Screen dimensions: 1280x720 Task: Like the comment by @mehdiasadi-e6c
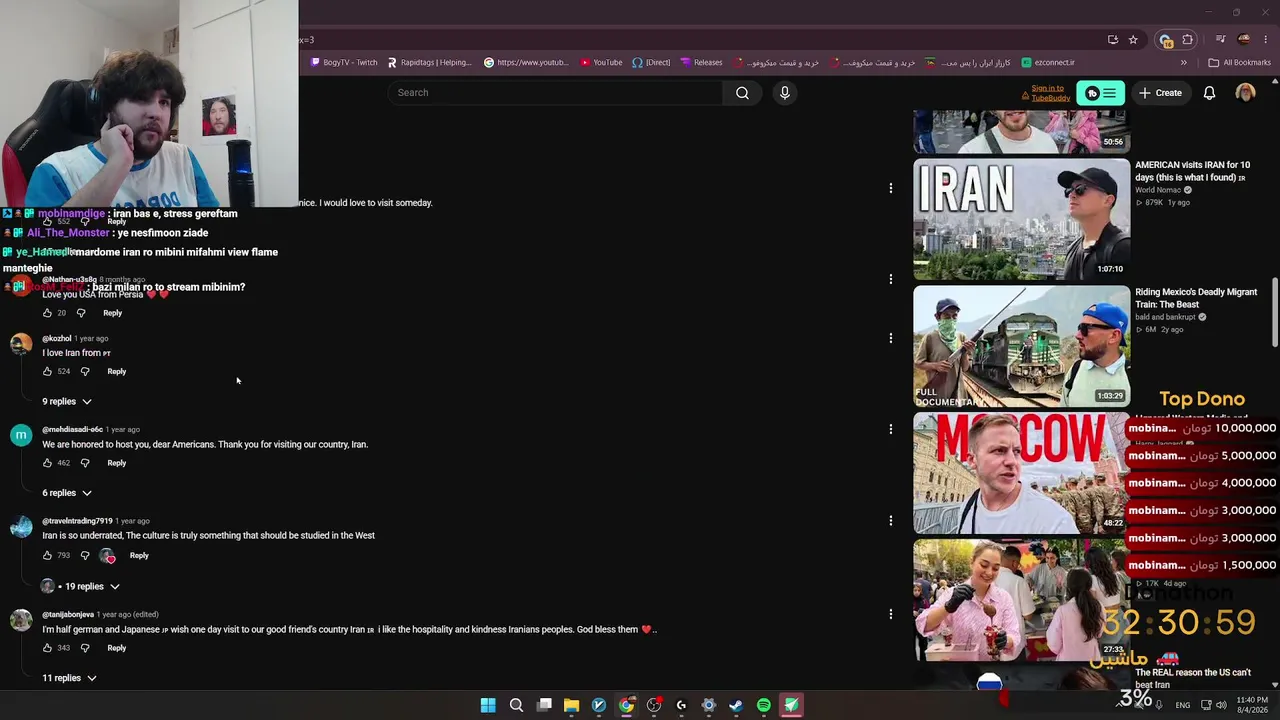click(x=47, y=463)
